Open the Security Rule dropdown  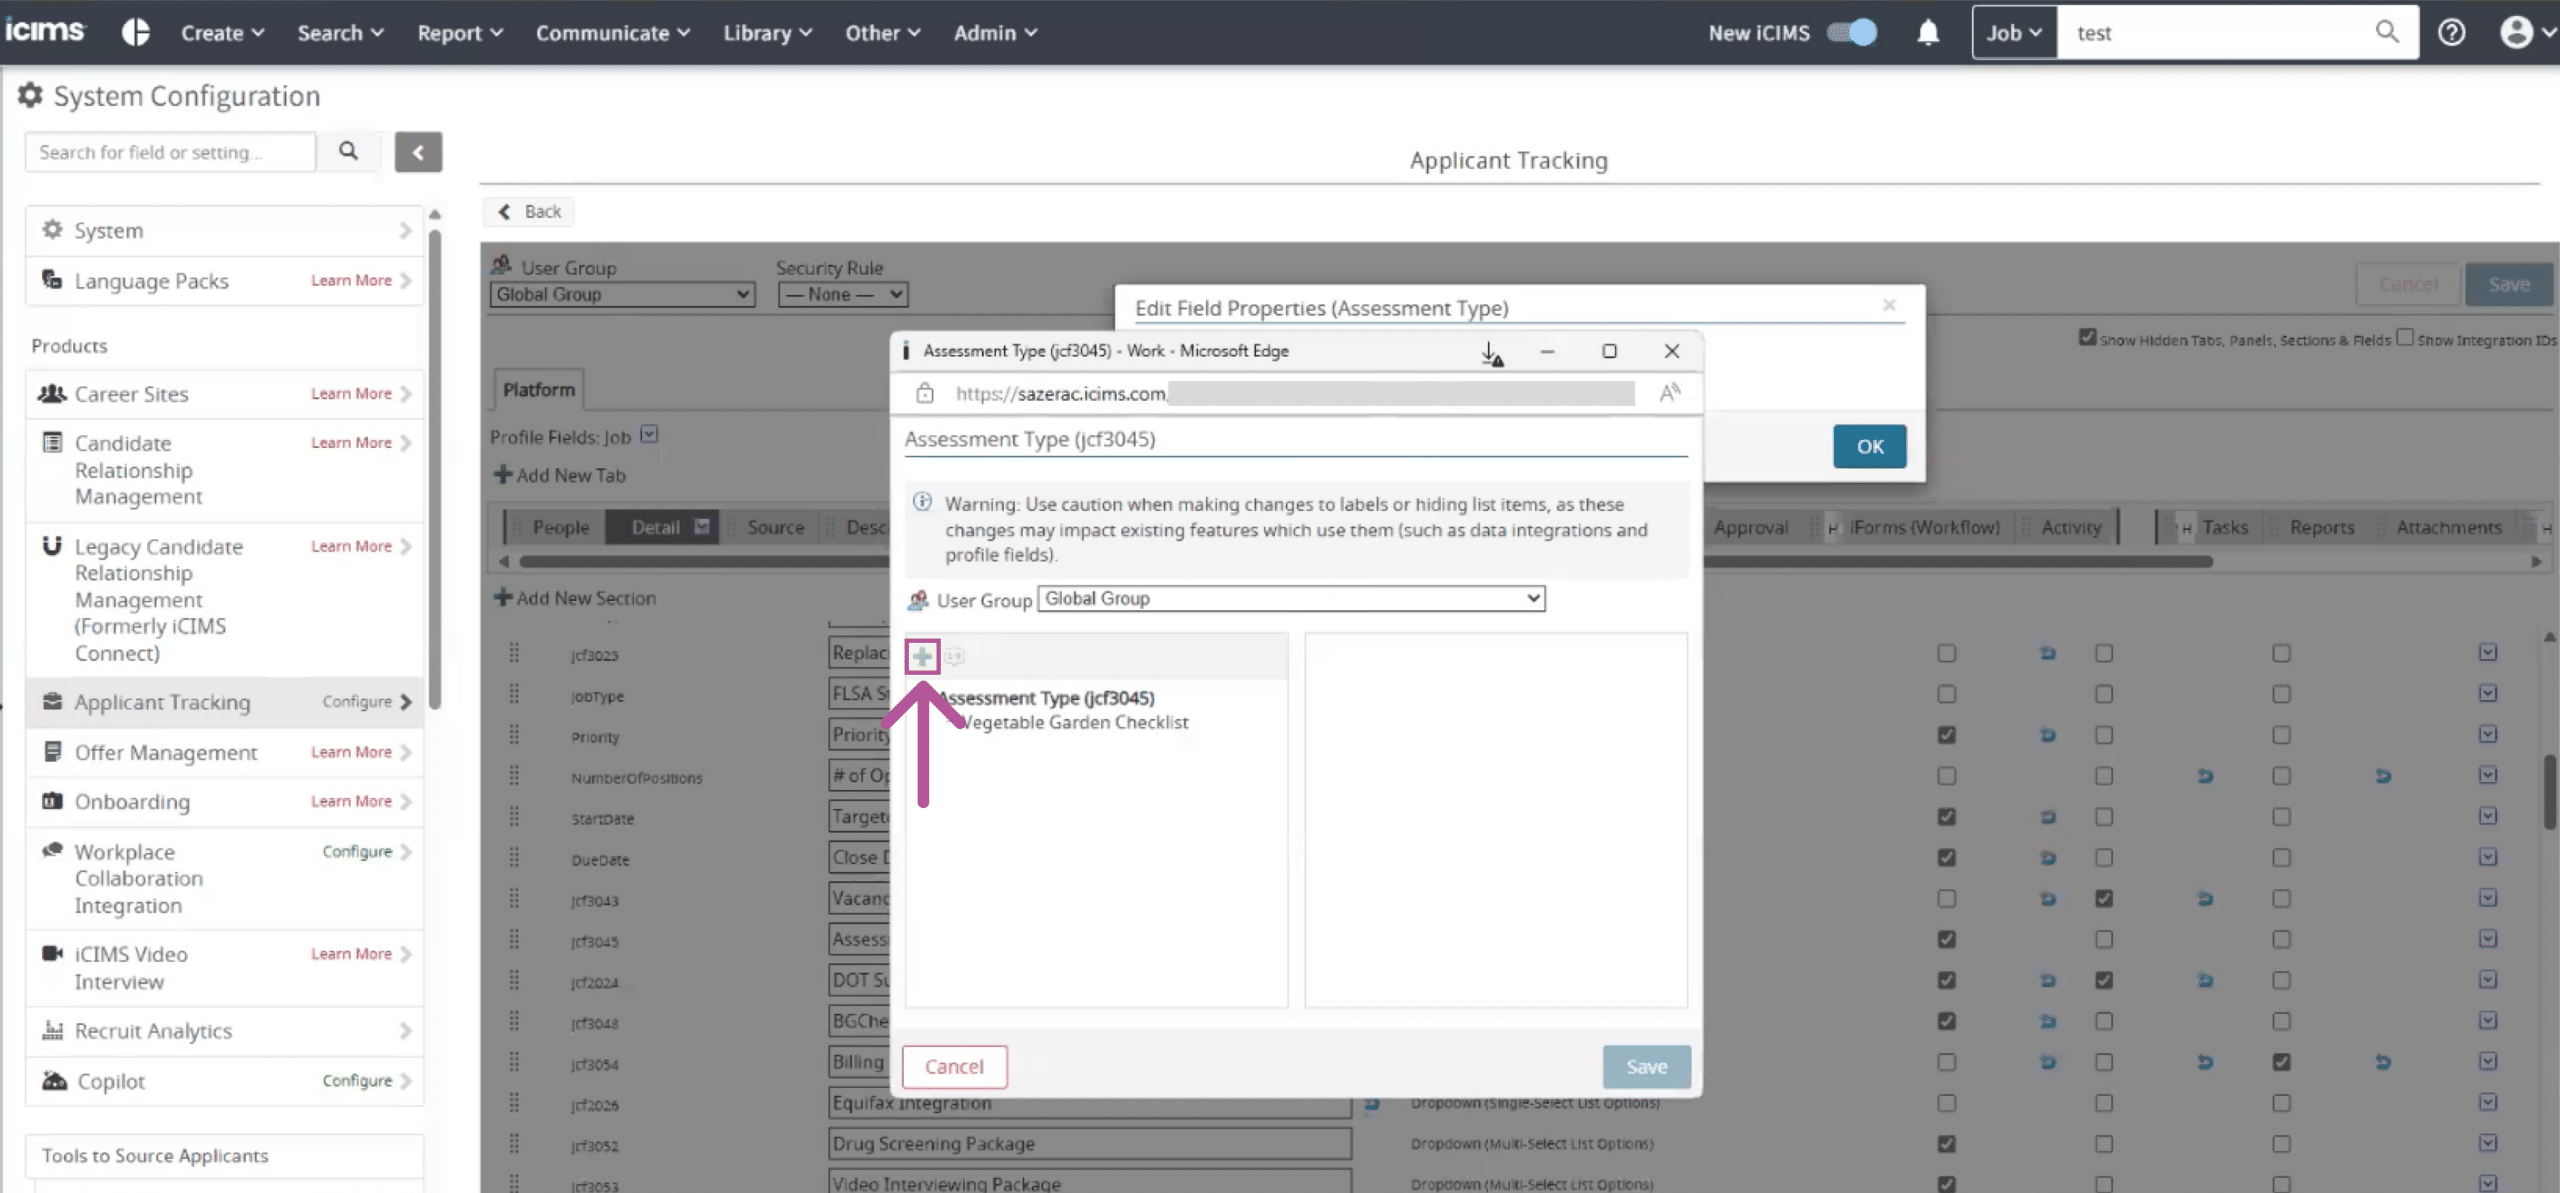842,294
